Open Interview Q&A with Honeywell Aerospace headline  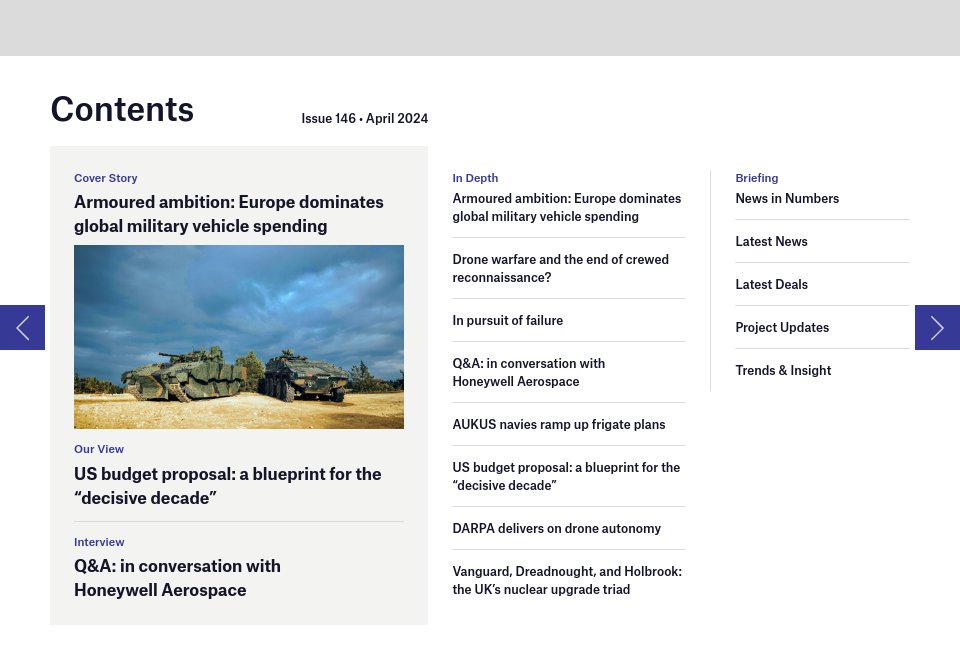click(177, 578)
